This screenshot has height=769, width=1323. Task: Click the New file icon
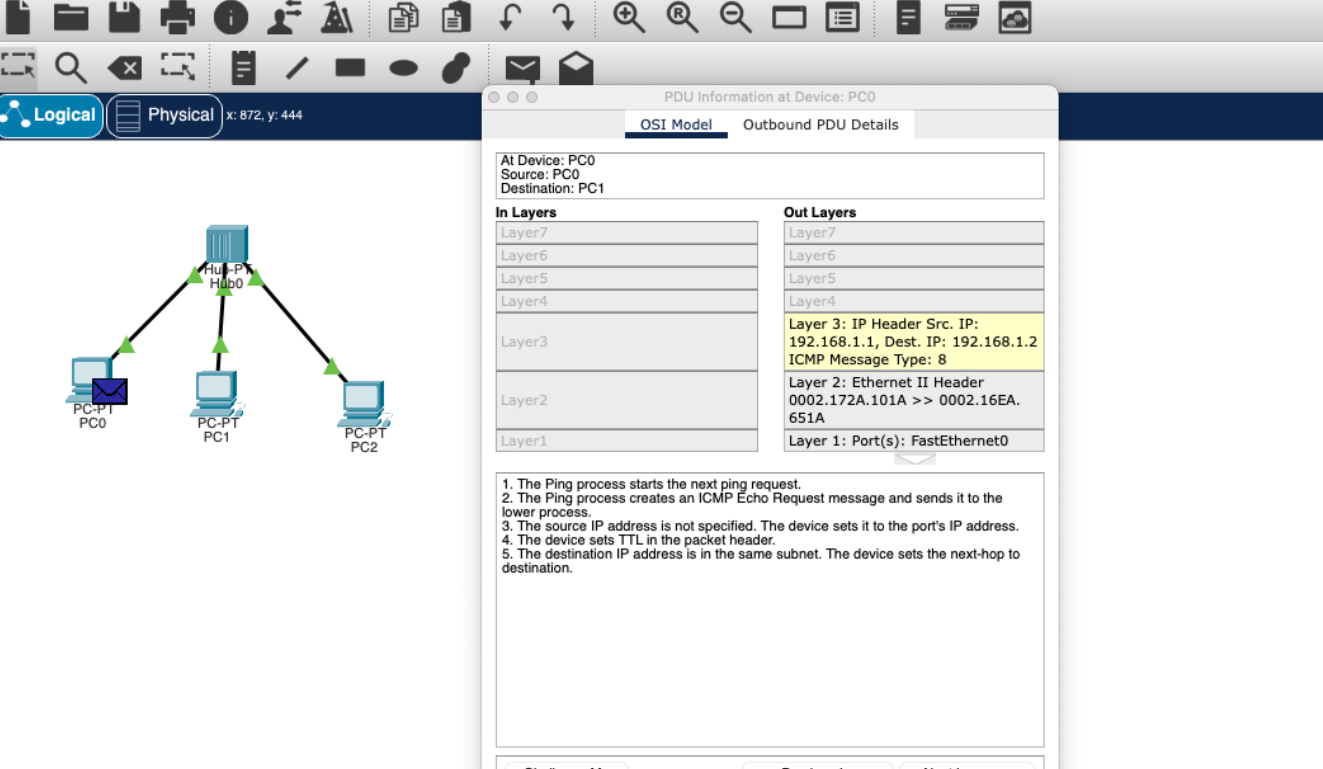[x=18, y=16]
